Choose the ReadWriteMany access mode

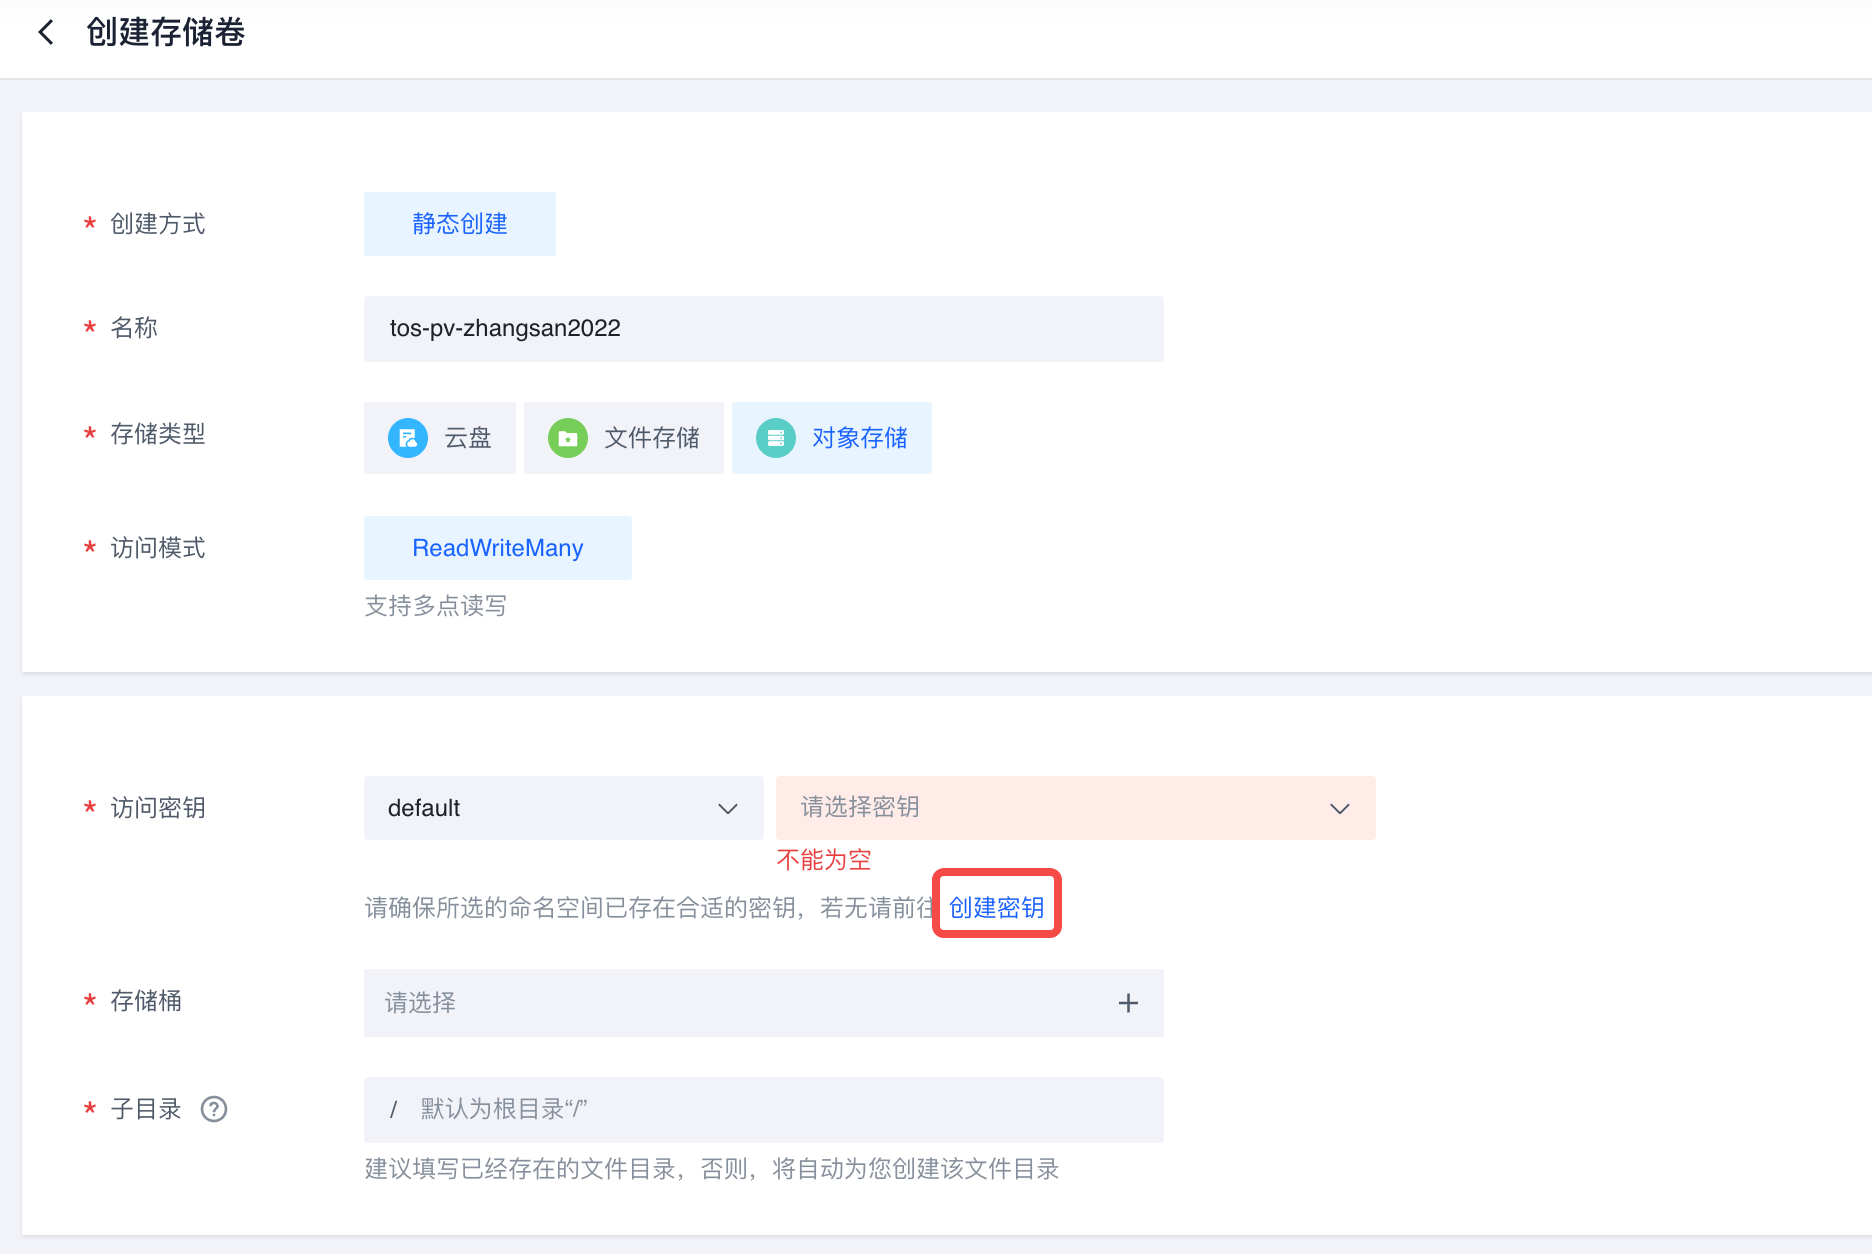click(x=498, y=548)
